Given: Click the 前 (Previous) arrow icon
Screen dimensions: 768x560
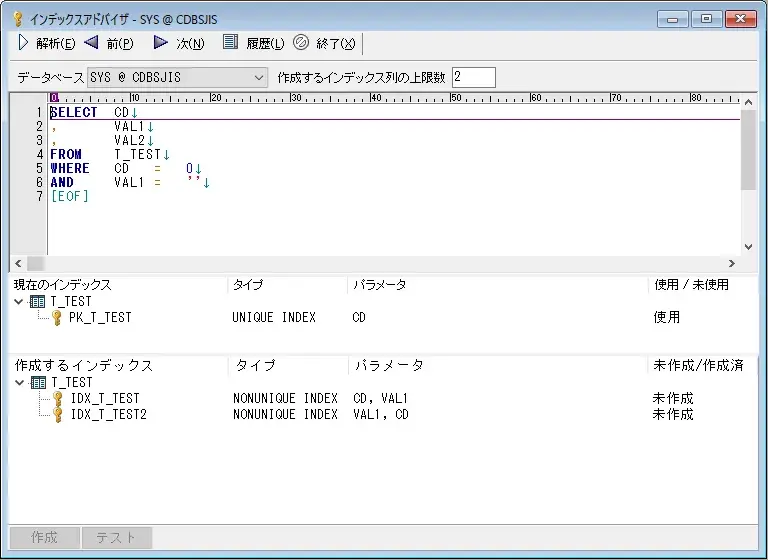Looking at the screenshot, I should 91,43.
